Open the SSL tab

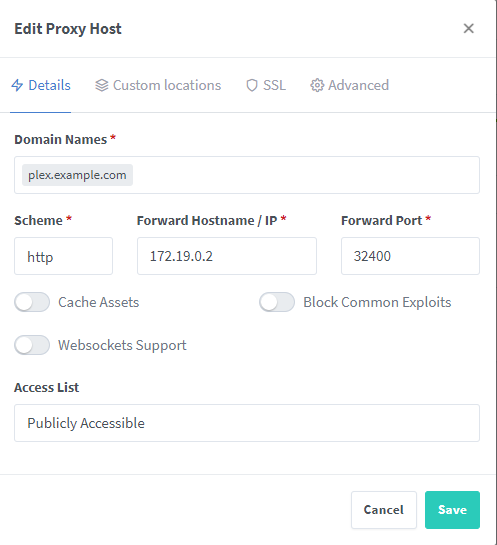coord(266,85)
